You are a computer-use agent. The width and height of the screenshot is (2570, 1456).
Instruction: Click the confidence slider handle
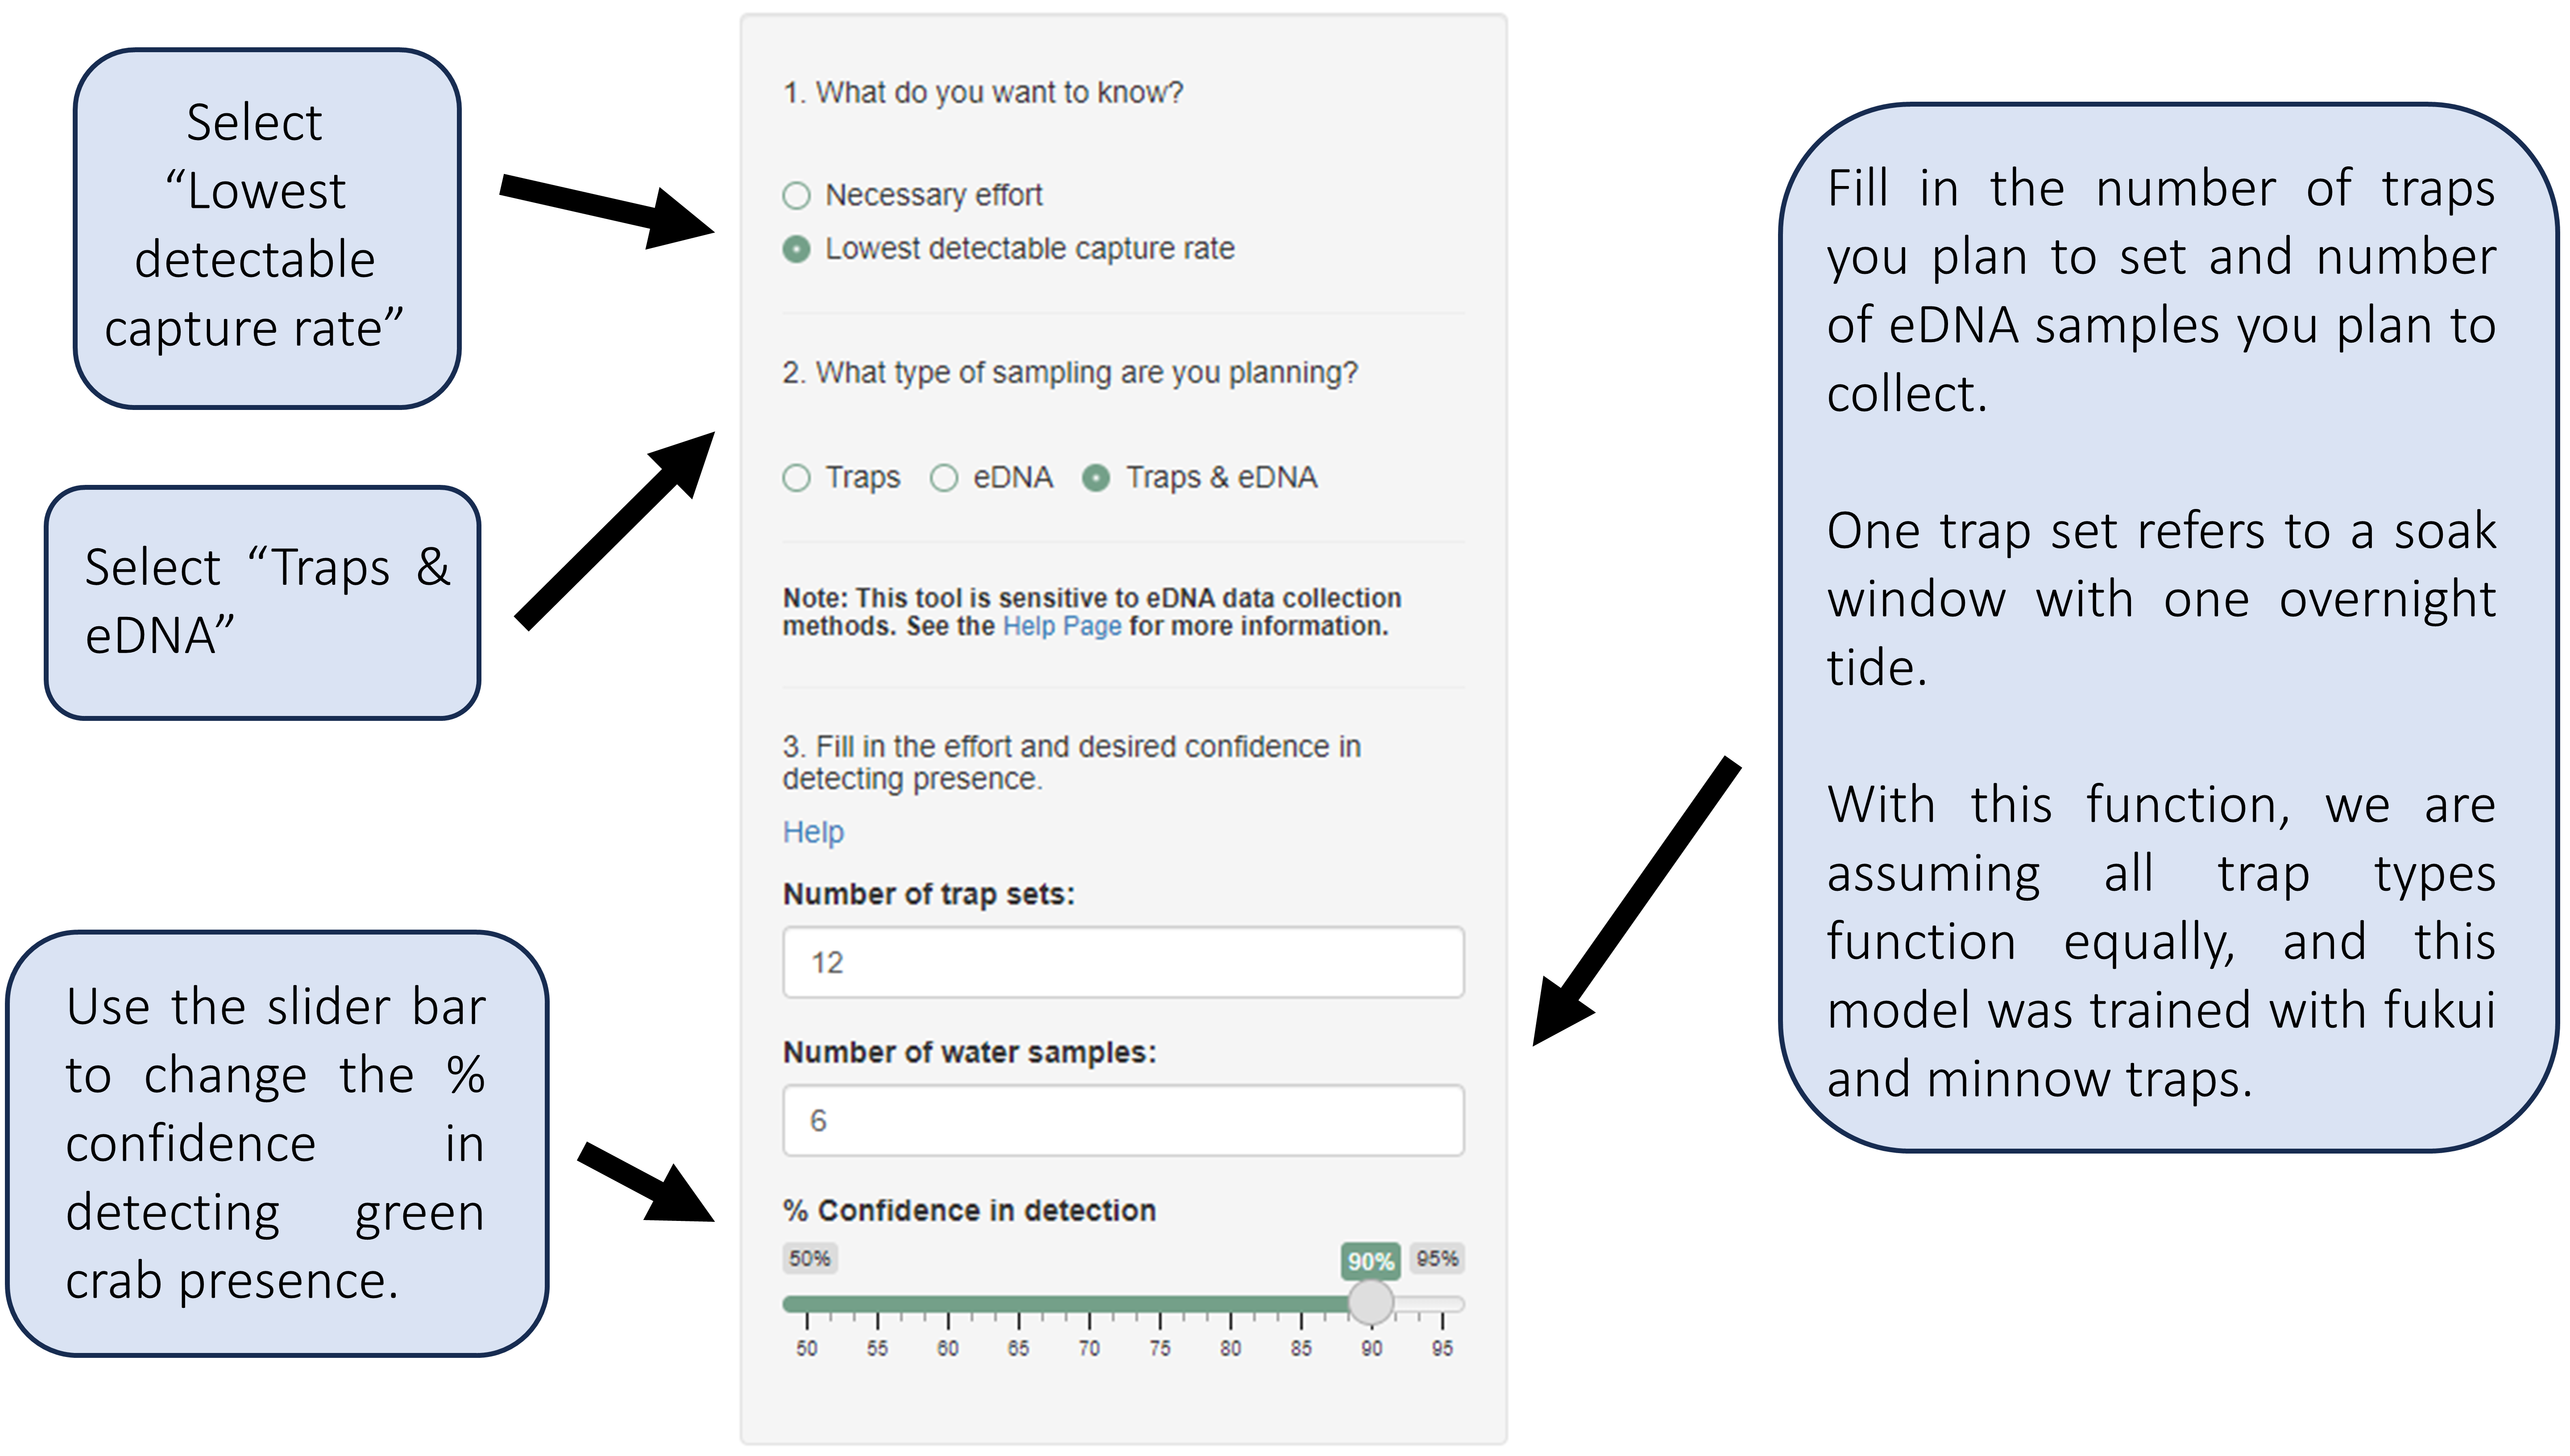click(x=1370, y=1302)
